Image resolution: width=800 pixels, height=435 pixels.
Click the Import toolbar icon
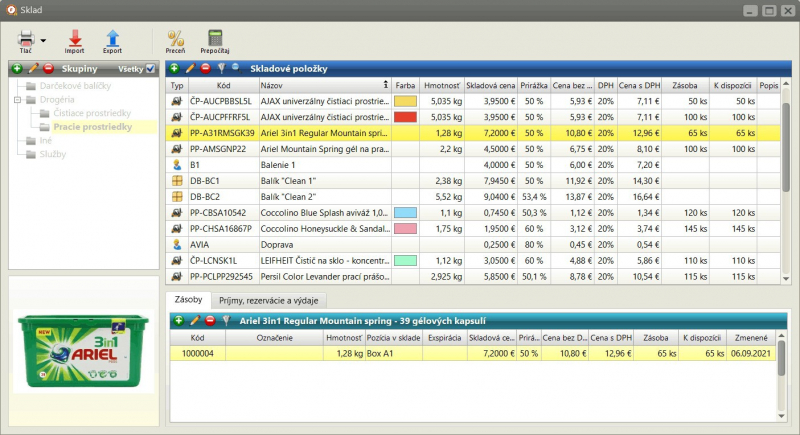tap(74, 41)
